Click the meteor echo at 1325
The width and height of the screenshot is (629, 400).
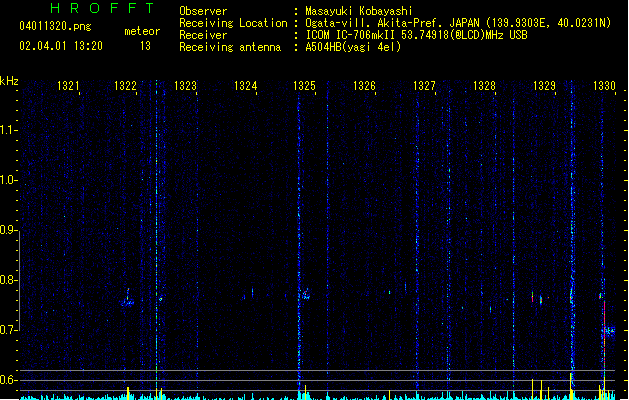pyautogui.click(x=305, y=295)
